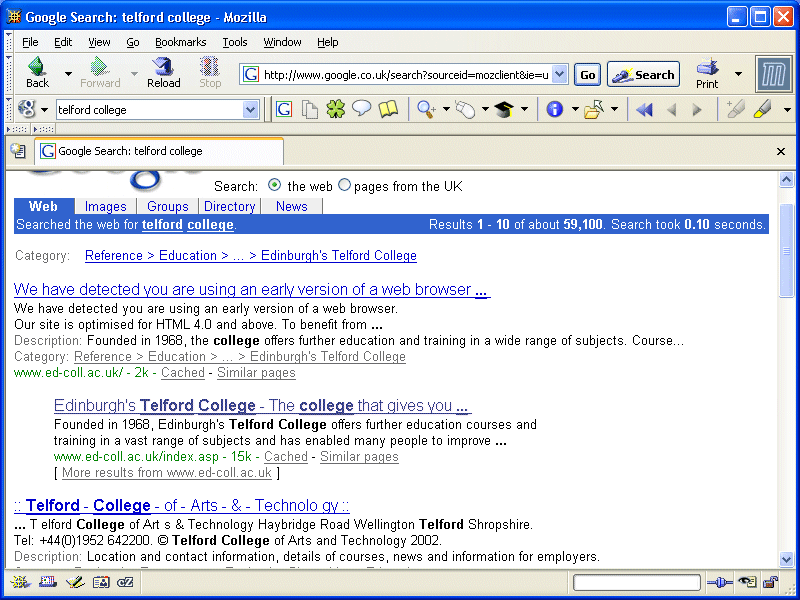Click the yellow open book icon
Viewport: 800px width, 600px height.
[x=388, y=109]
